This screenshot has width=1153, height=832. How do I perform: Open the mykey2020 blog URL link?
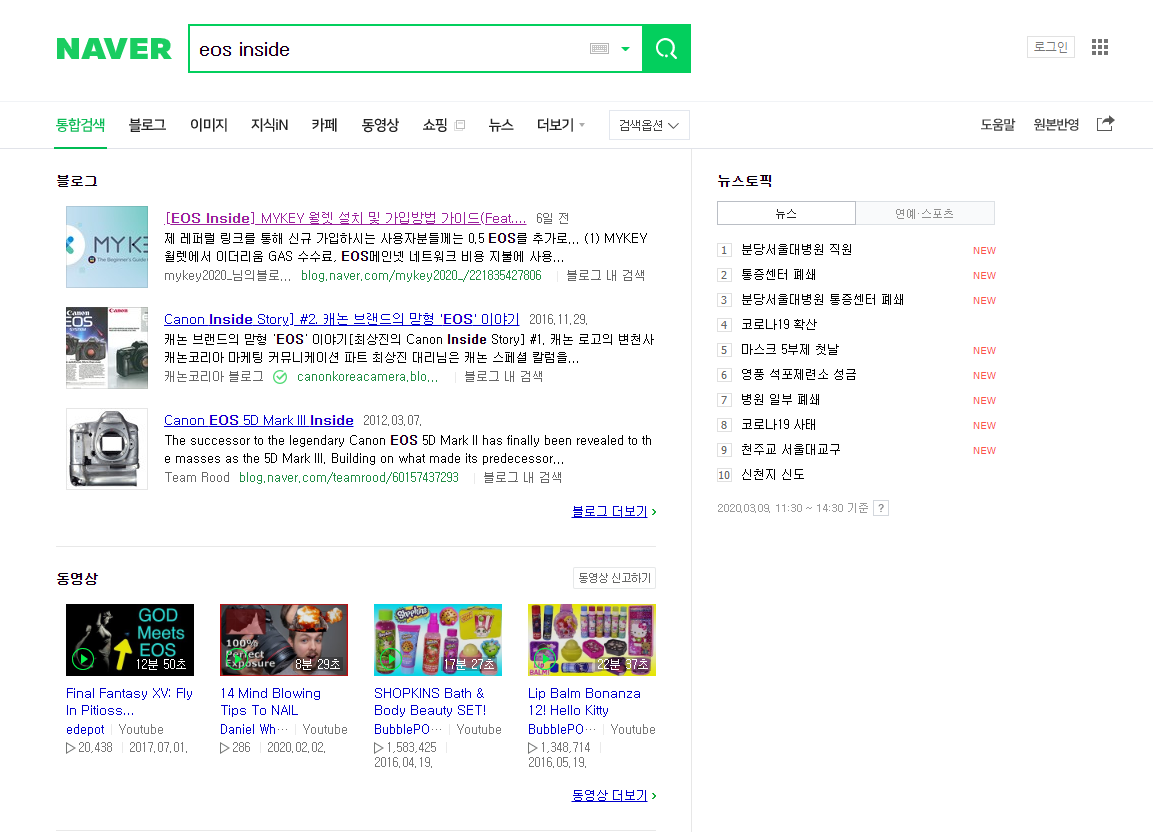point(421,276)
